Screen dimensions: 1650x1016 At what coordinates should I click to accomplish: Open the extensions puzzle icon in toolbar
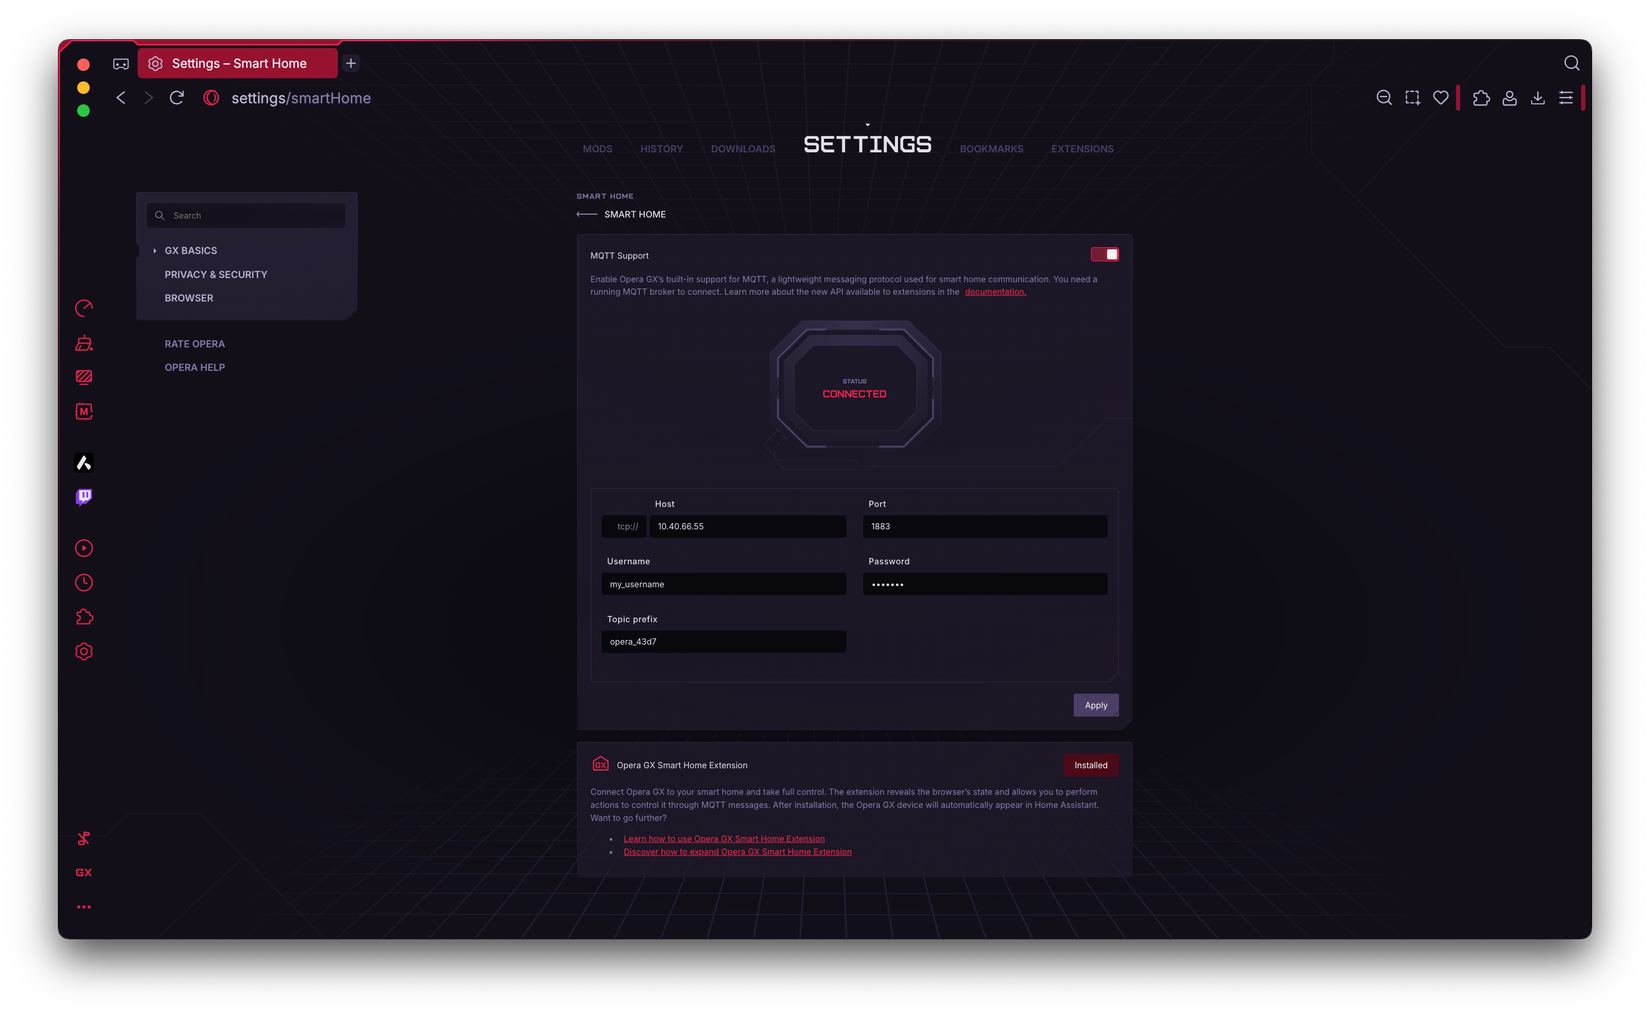[x=1481, y=98]
